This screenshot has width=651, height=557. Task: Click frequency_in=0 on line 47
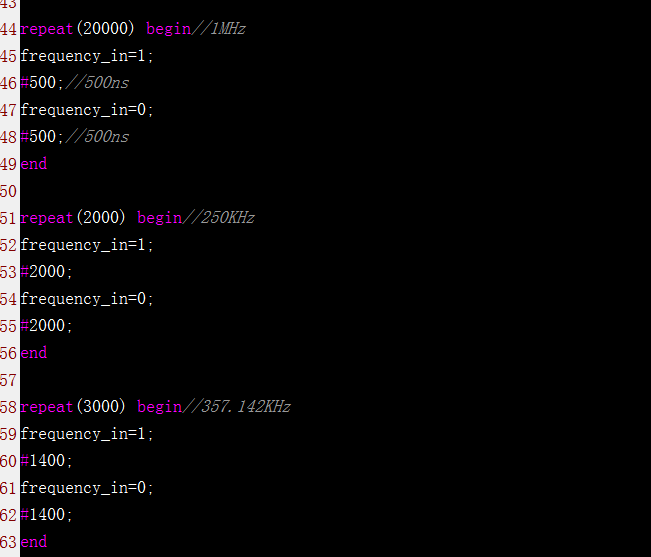[x=87, y=110]
